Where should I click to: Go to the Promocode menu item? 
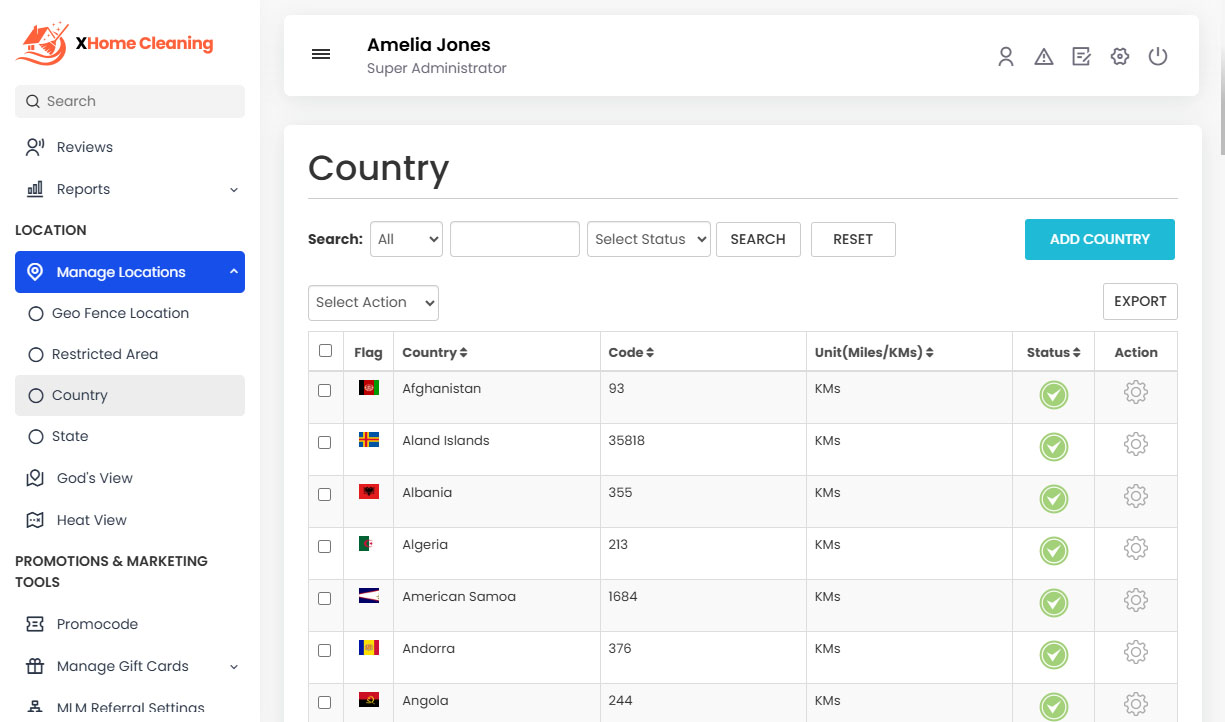coord(97,624)
